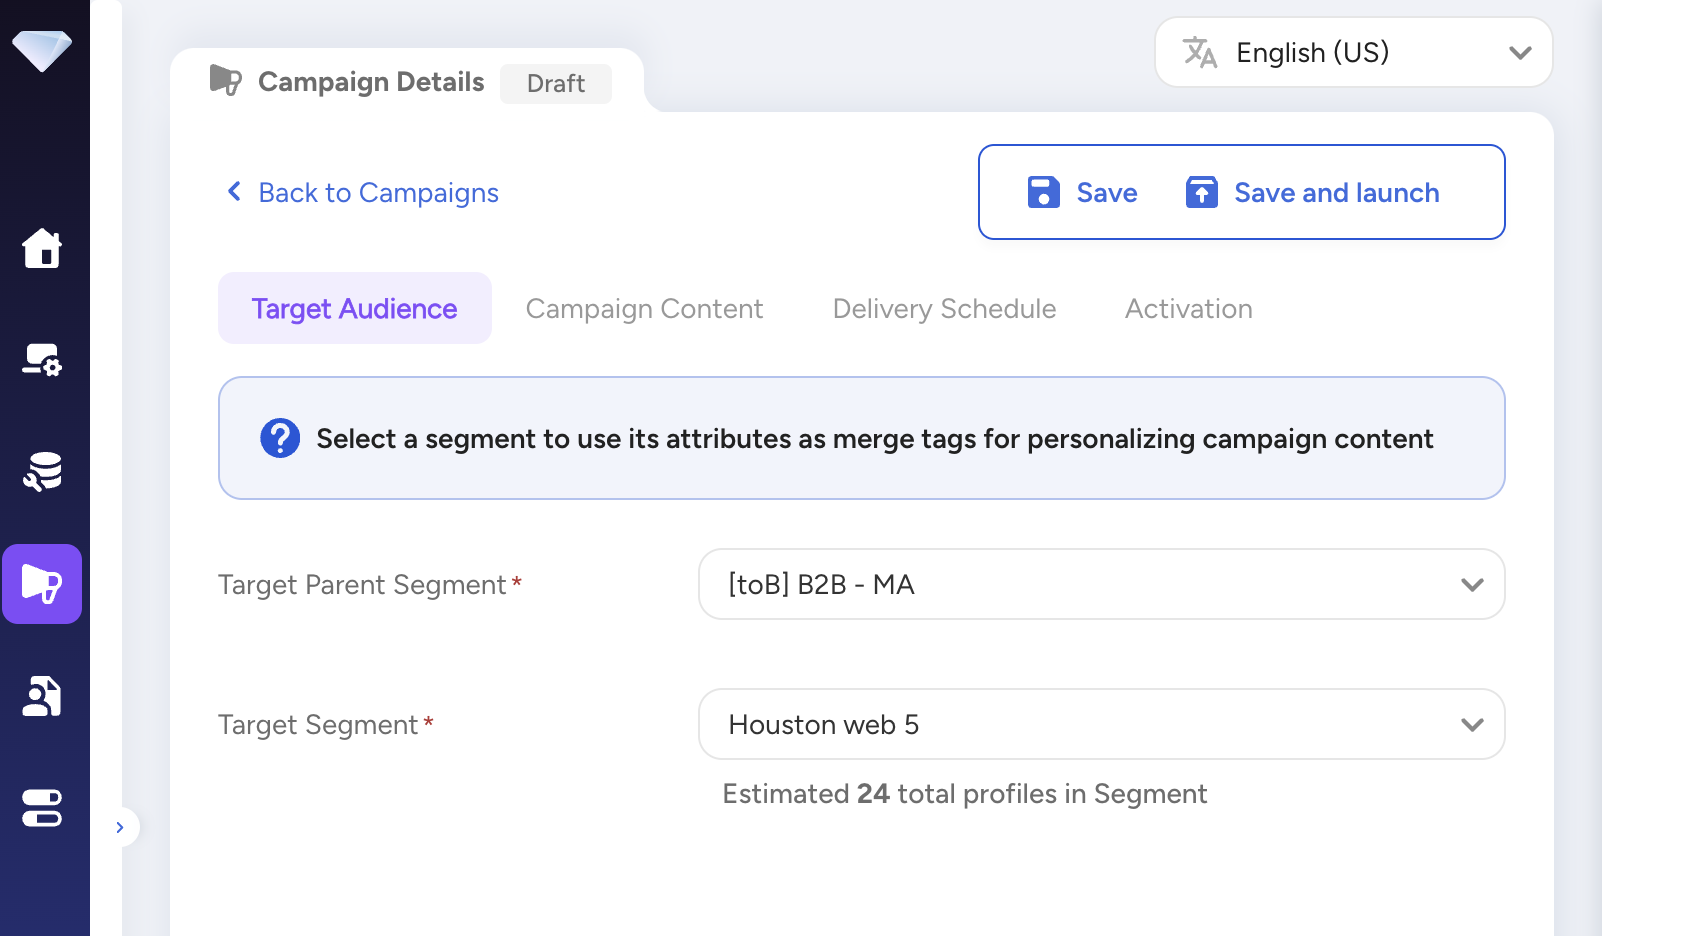The width and height of the screenshot is (1694, 936).
Task: Open the chat settings sidebar icon
Action: [x=42, y=360]
